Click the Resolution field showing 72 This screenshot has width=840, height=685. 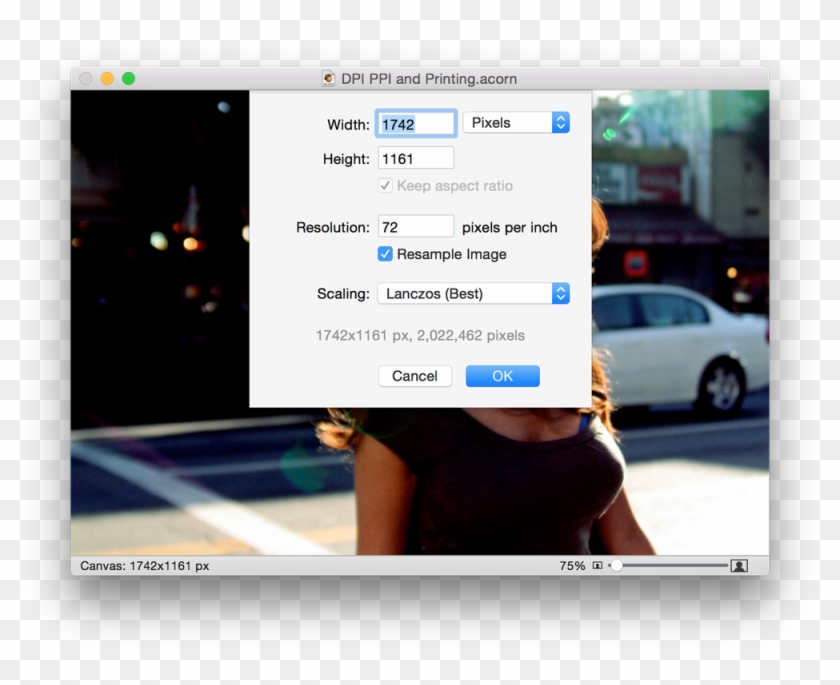pos(415,226)
